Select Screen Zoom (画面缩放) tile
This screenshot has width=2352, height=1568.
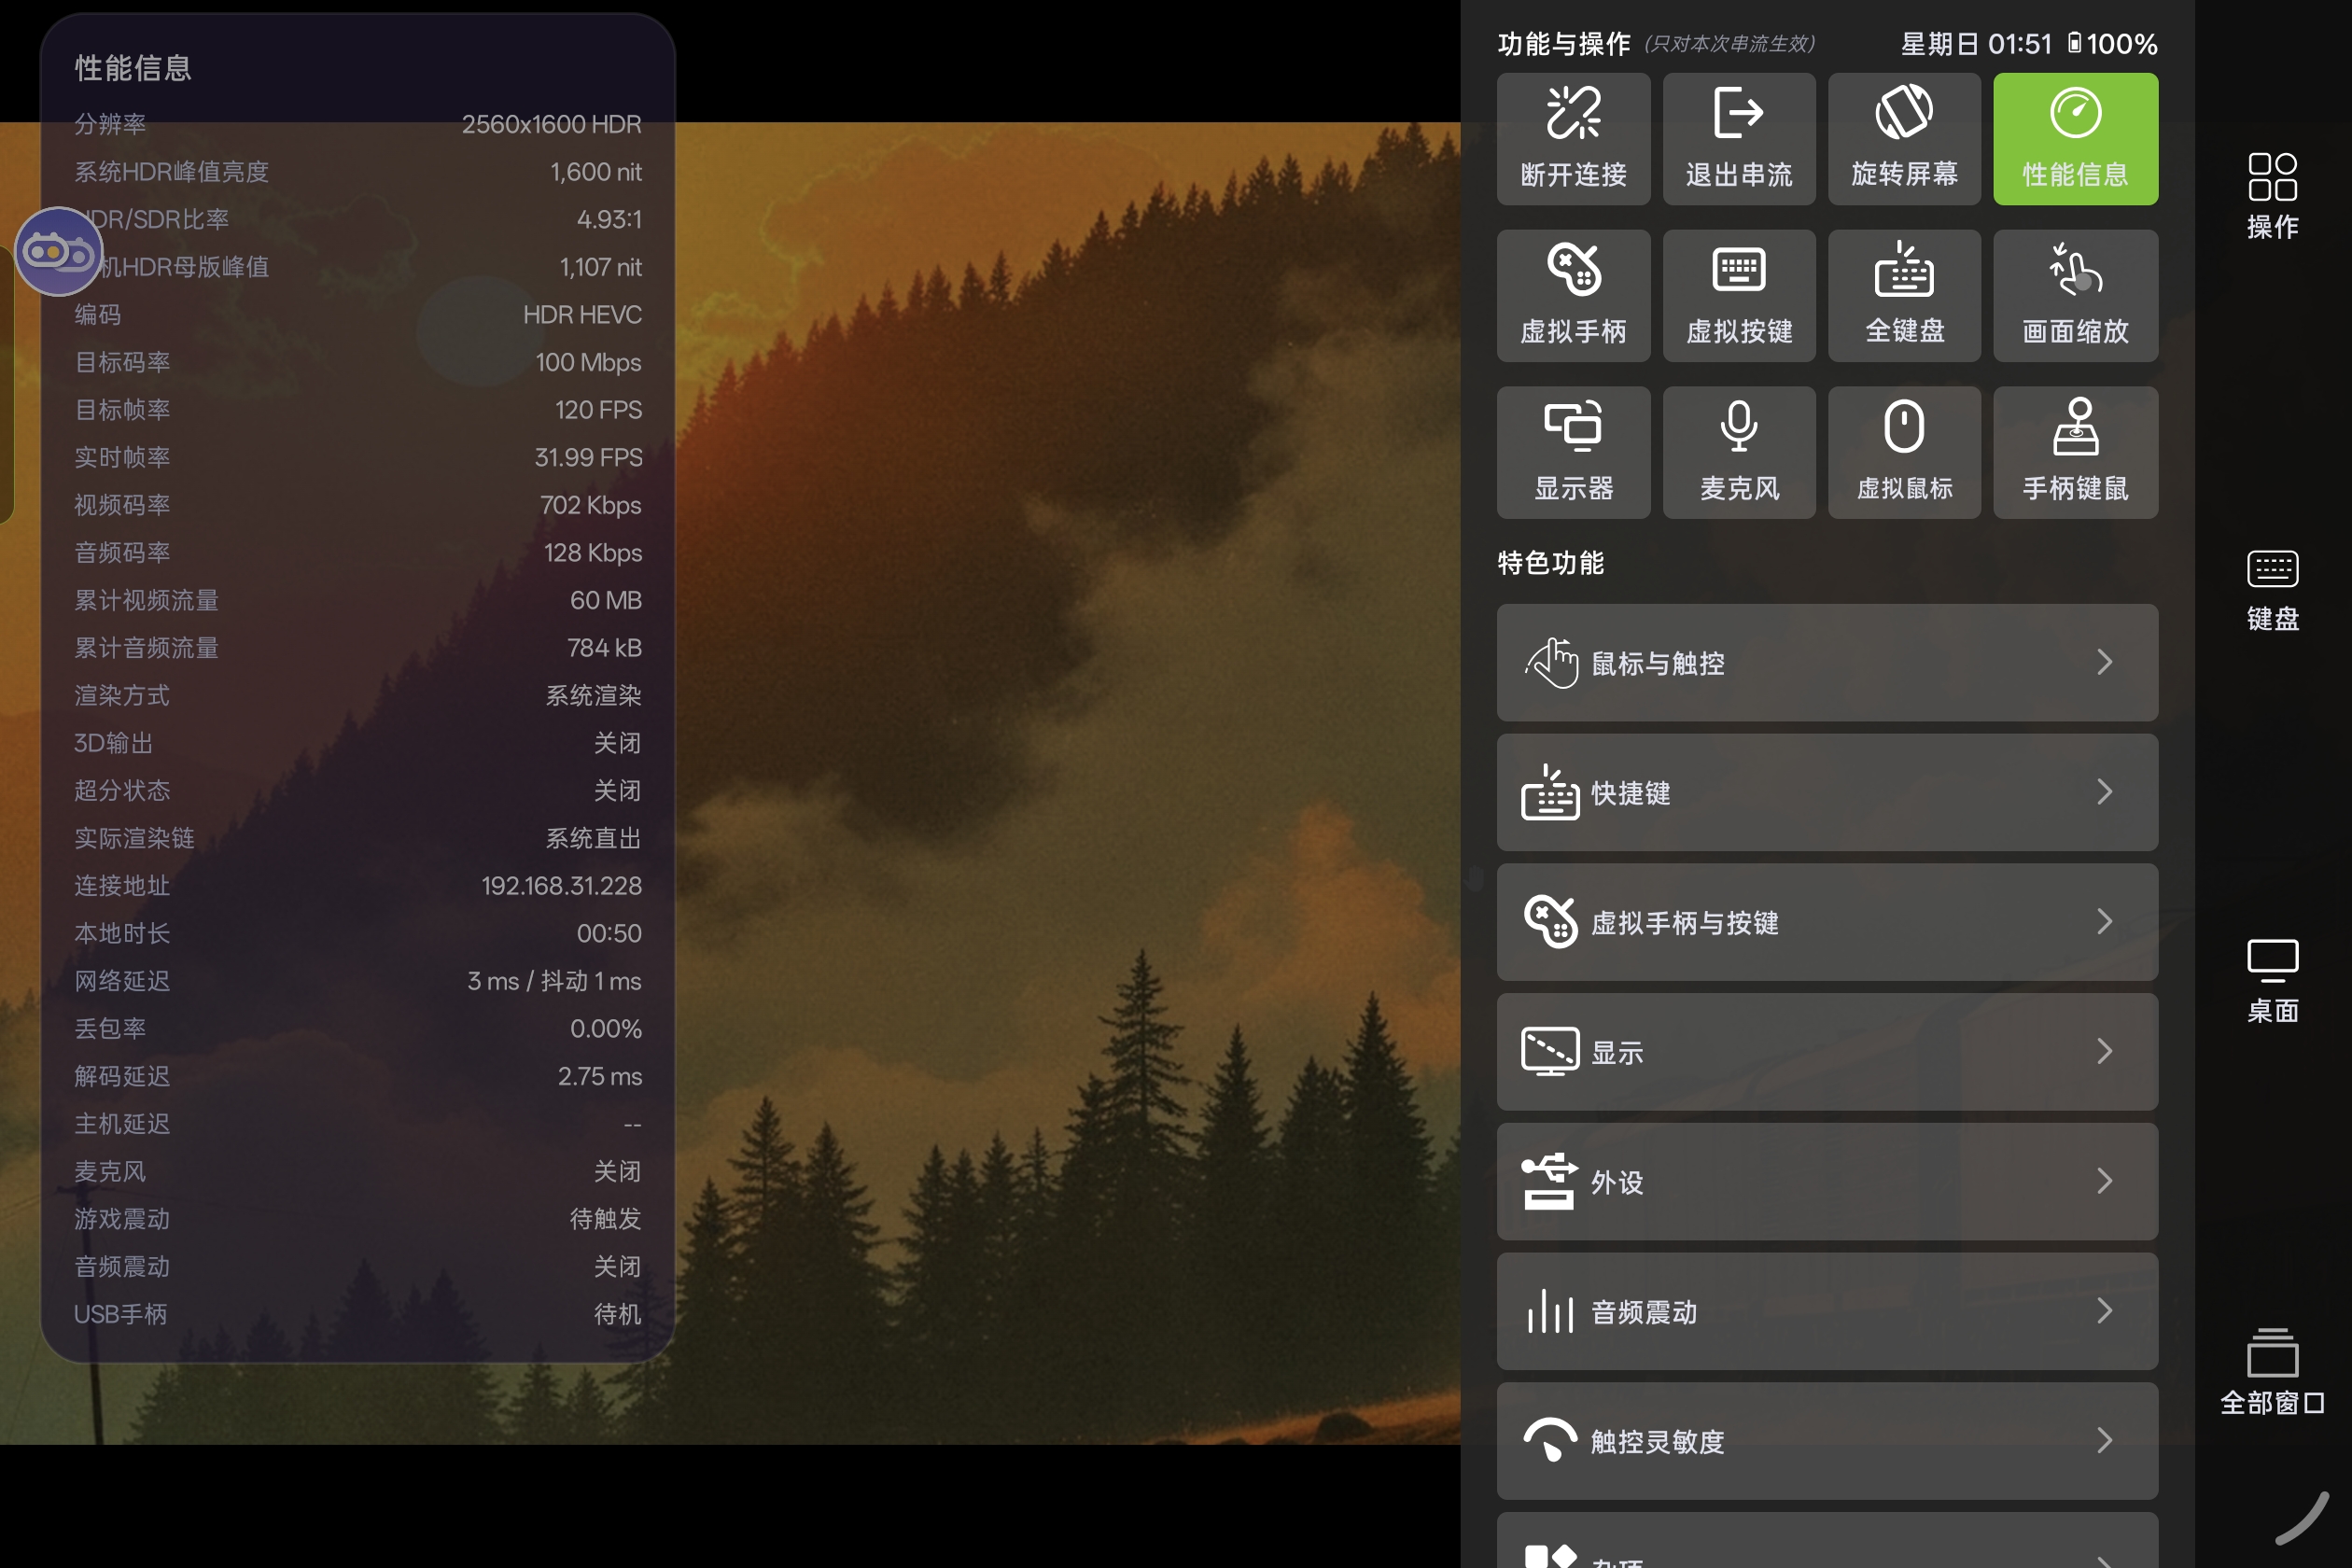[2075, 296]
